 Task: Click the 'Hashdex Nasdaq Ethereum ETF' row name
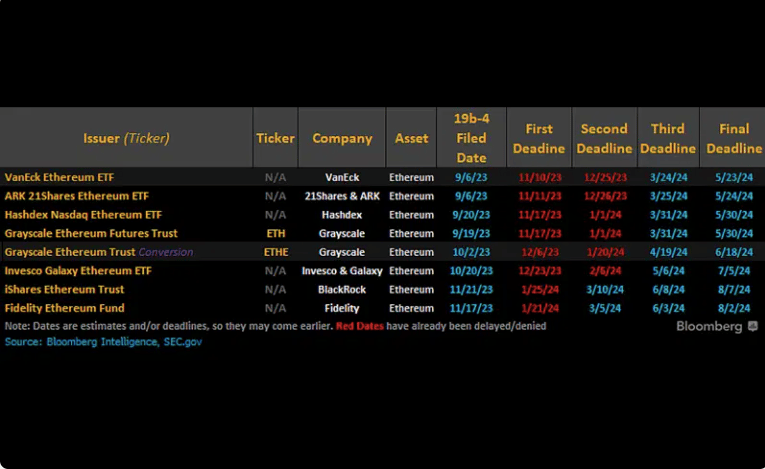pyautogui.click(x=83, y=215)
